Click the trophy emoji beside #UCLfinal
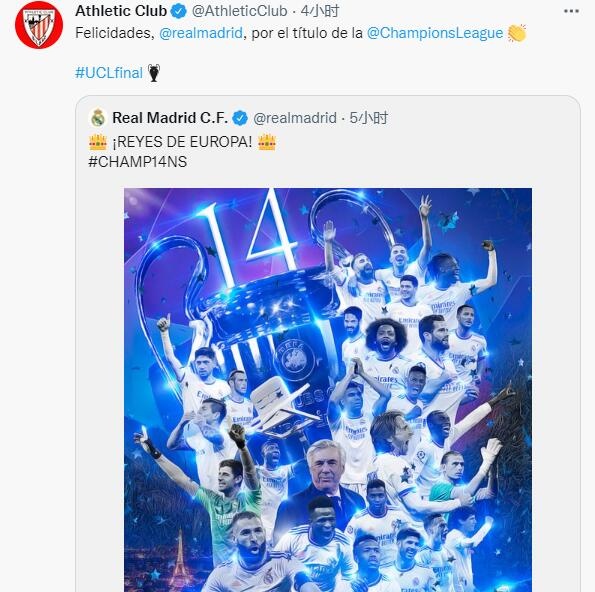This screenshot has height=592, width=595. 154,73
